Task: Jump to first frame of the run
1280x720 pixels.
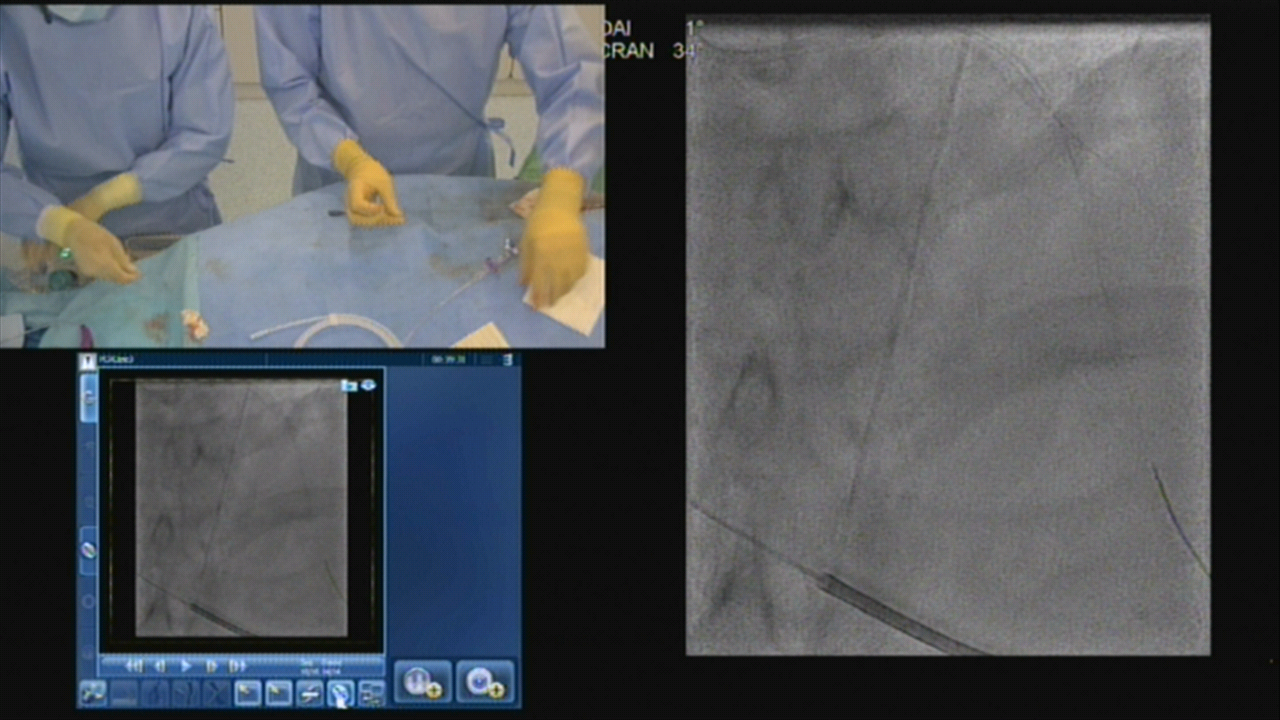Action: [134, 666]
